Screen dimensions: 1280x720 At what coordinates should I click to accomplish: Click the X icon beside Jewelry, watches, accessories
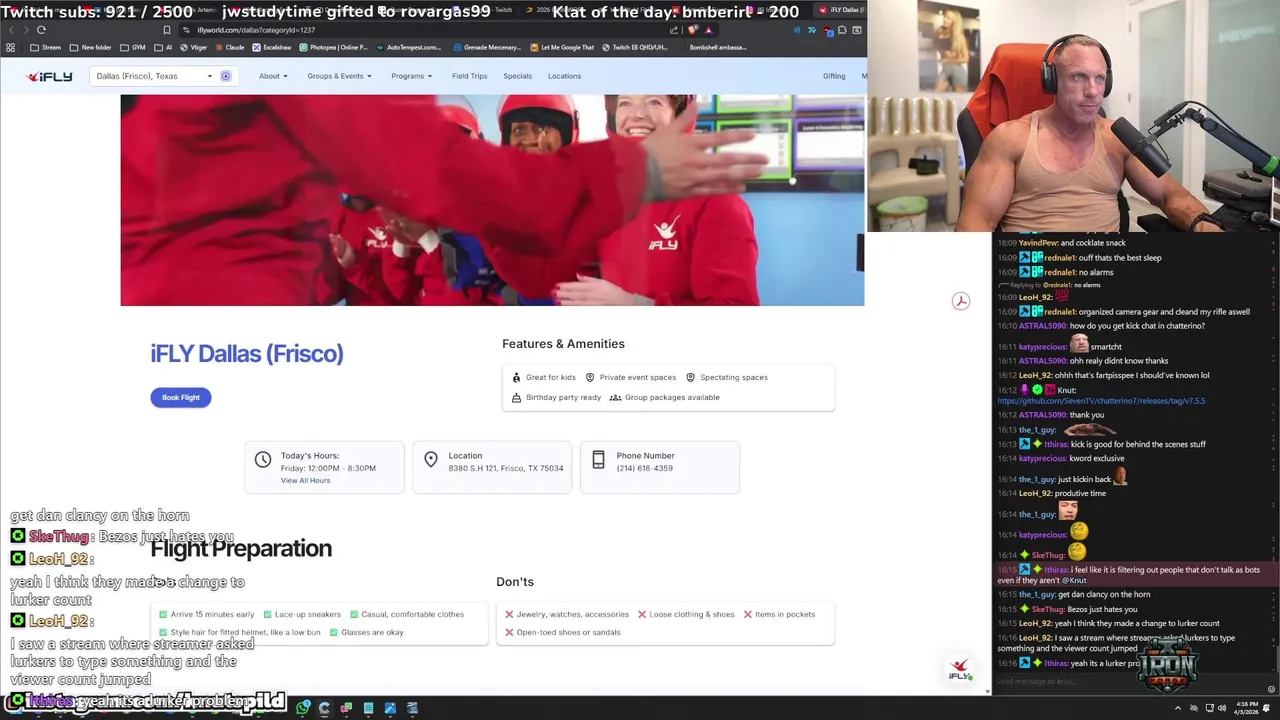509,614
